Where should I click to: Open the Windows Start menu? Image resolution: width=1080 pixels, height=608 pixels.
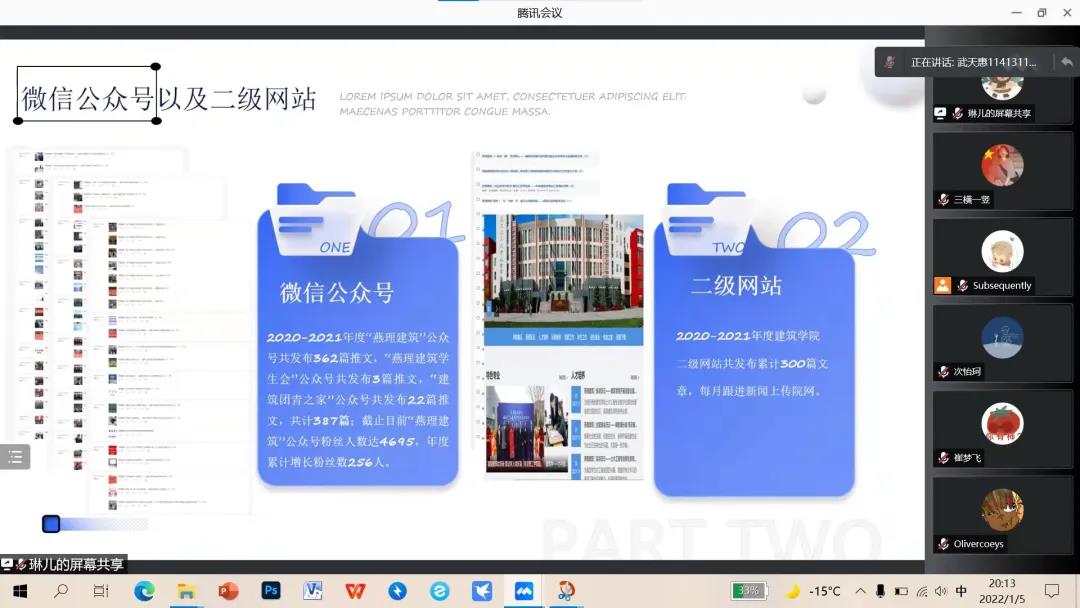(x=20, y=591)
